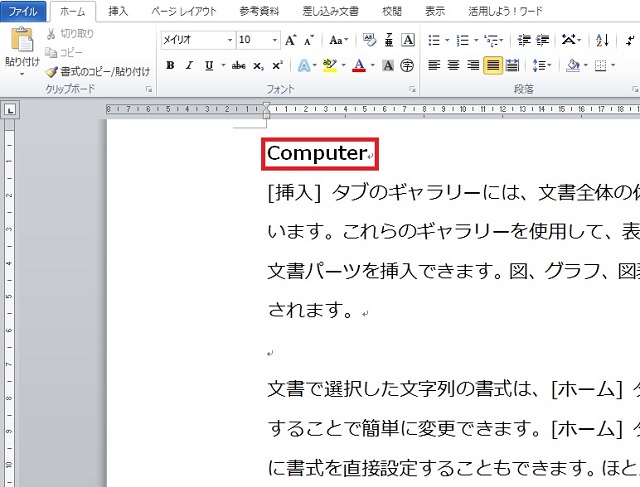Toggle Underline formatting

209,65
